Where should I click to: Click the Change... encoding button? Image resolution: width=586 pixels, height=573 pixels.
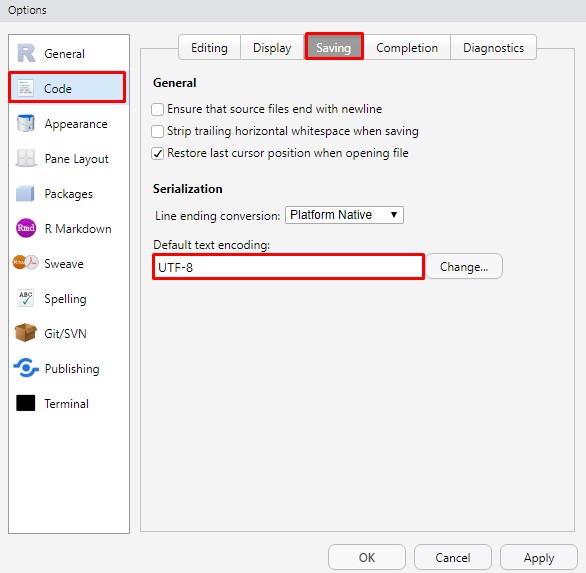click(x=464, y=267)
